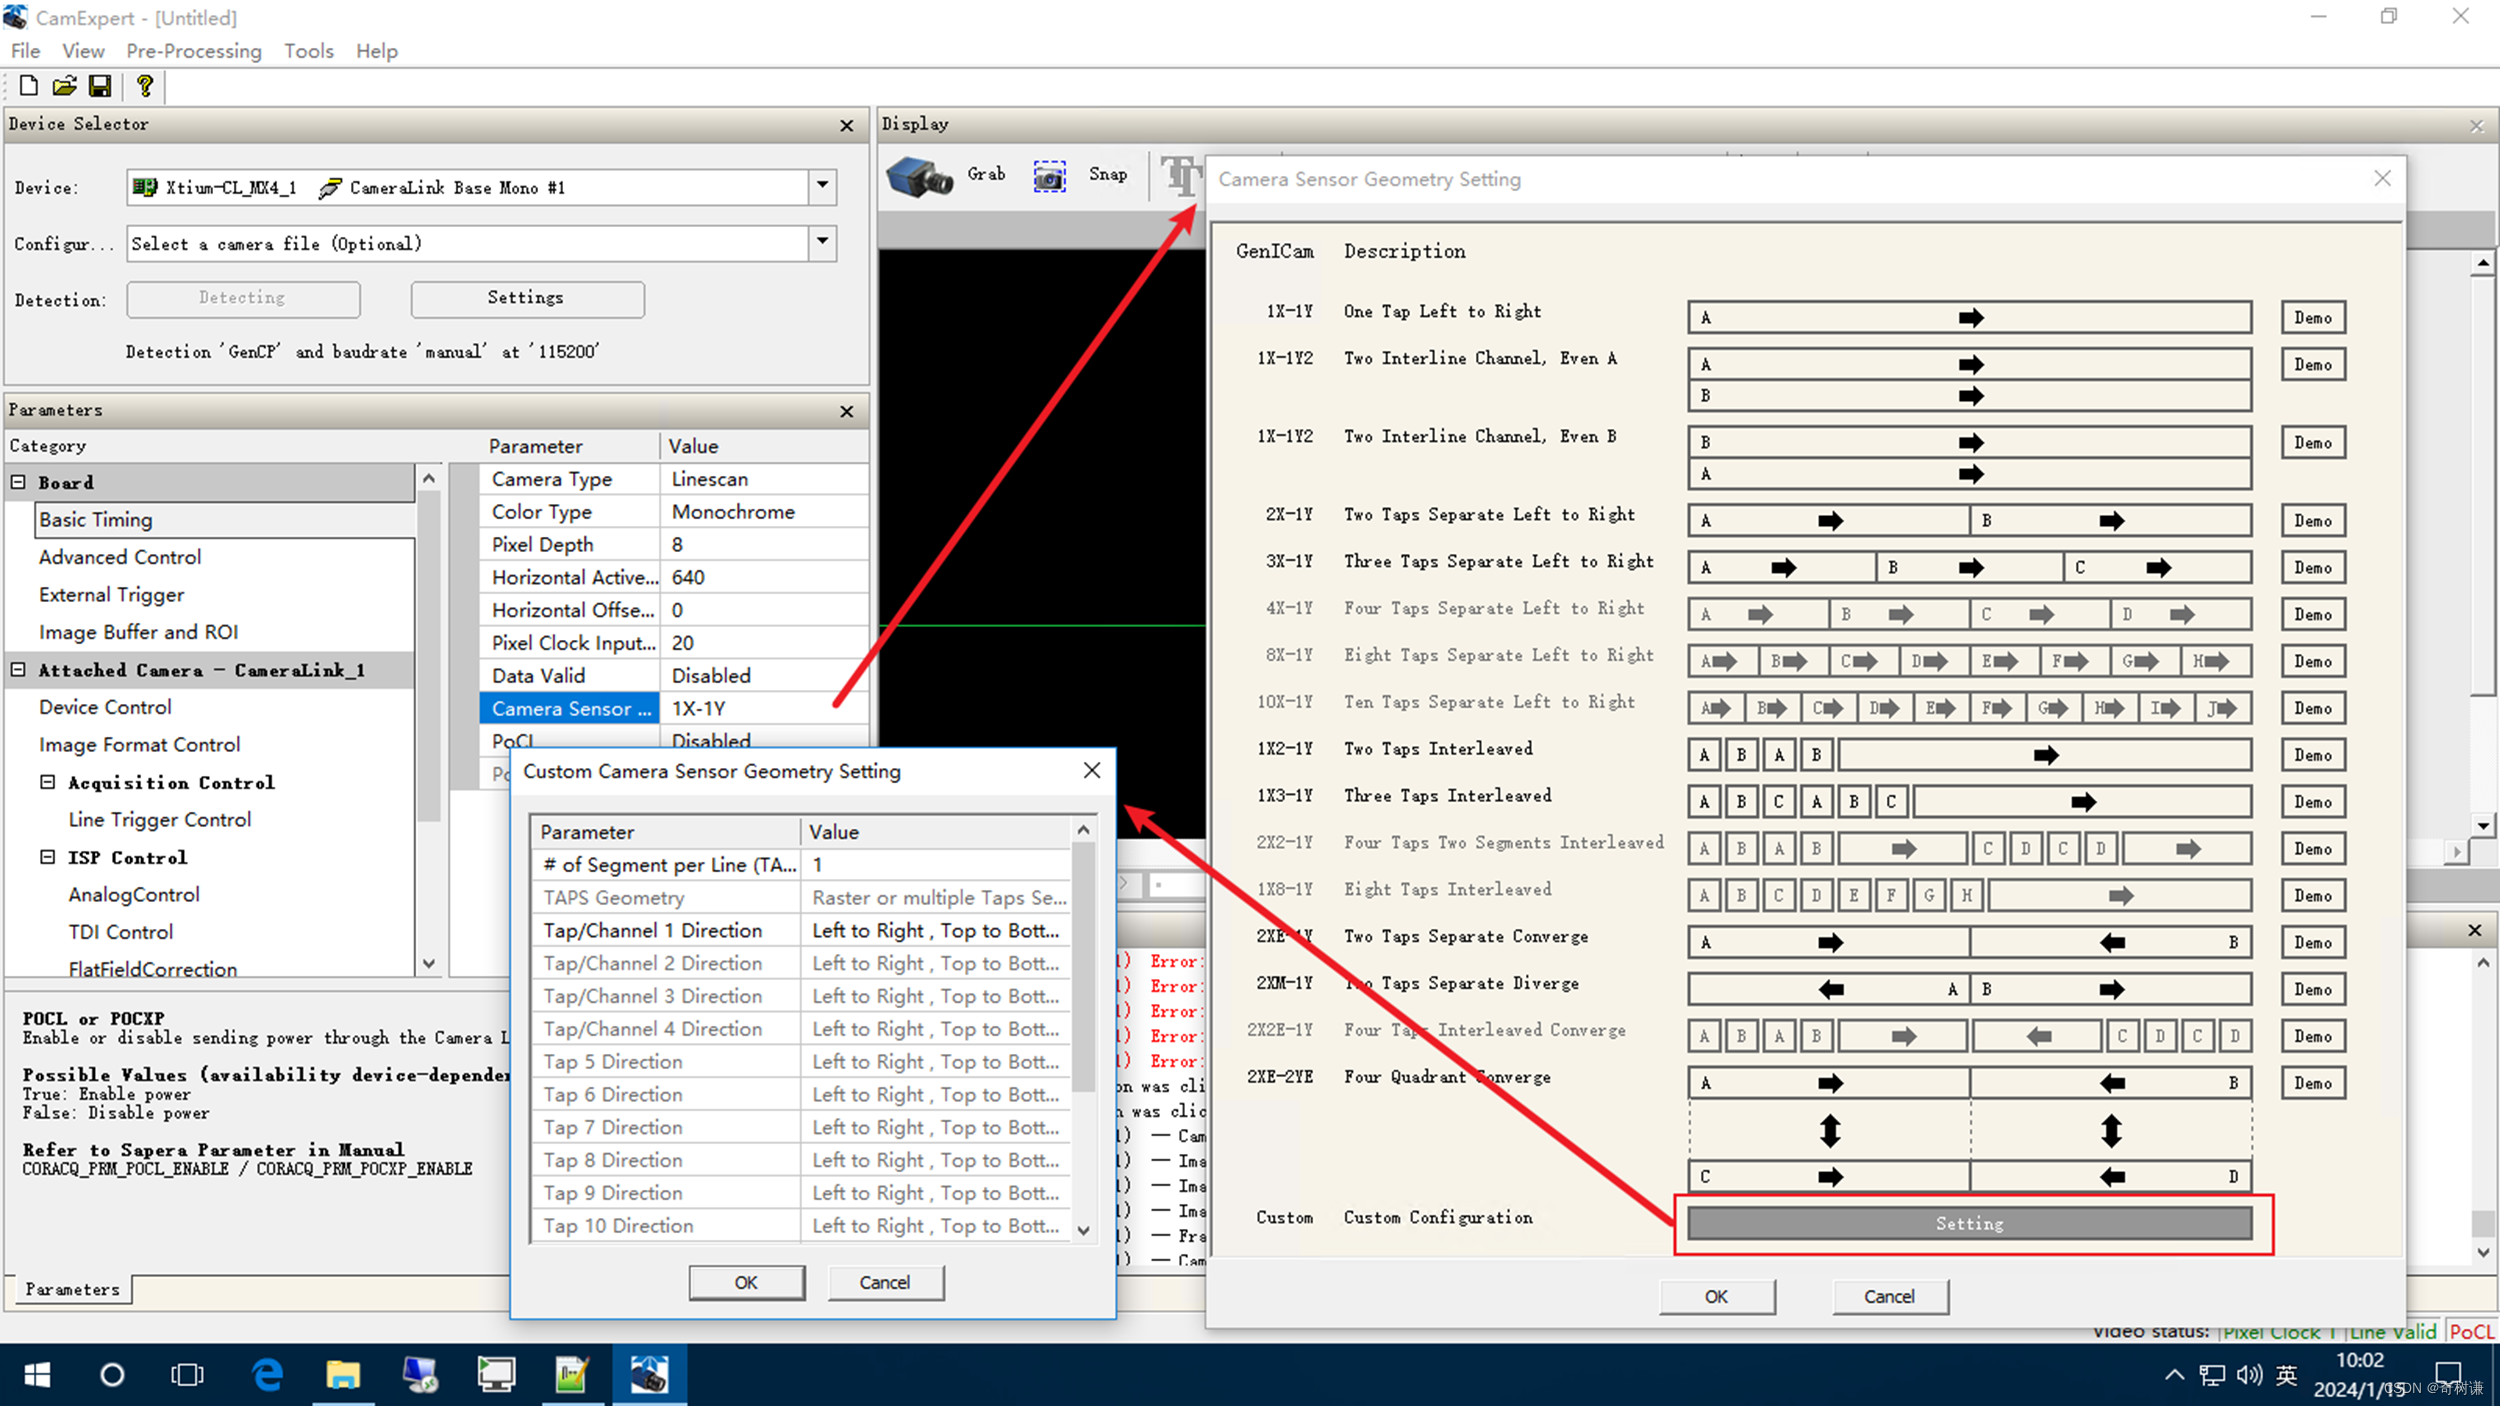Open Pre-Processing menu in menu bar

[192, 50]
